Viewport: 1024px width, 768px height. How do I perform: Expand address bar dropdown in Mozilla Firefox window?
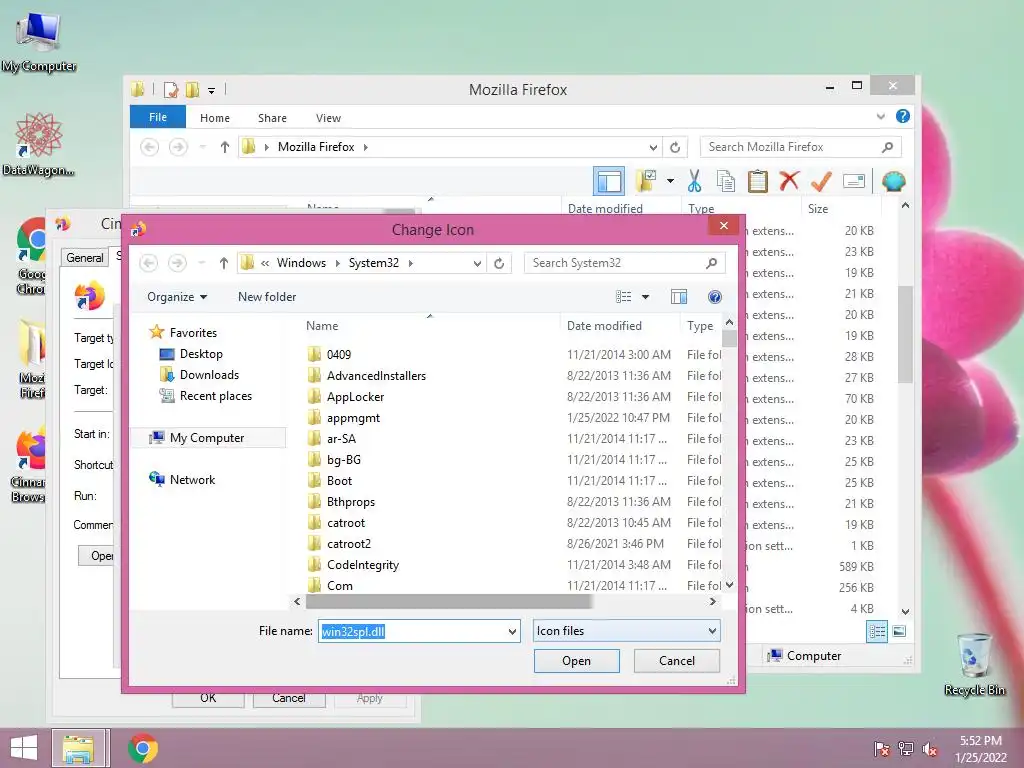pos(653,148)
